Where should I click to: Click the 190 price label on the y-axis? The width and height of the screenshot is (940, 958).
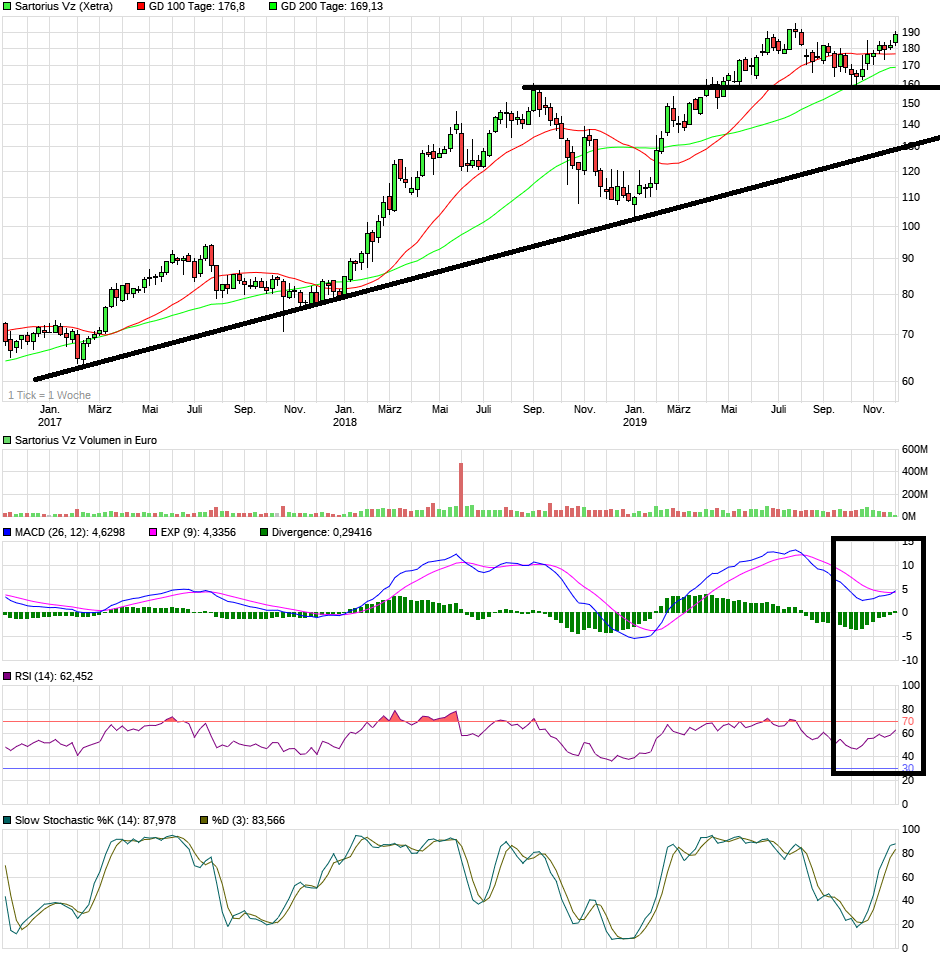tap(910, 32)
